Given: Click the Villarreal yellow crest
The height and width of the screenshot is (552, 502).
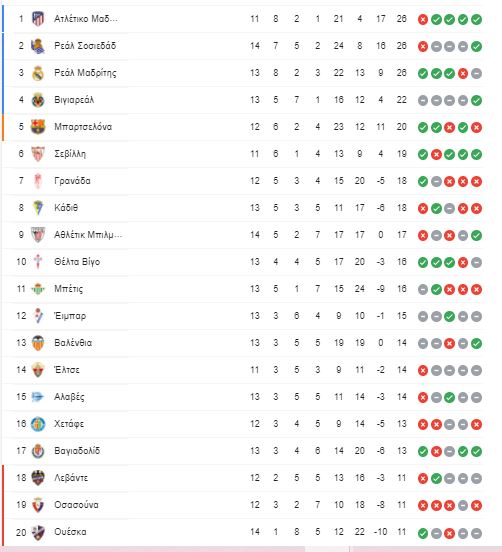Looking at the screenshot, I should 38,100.
